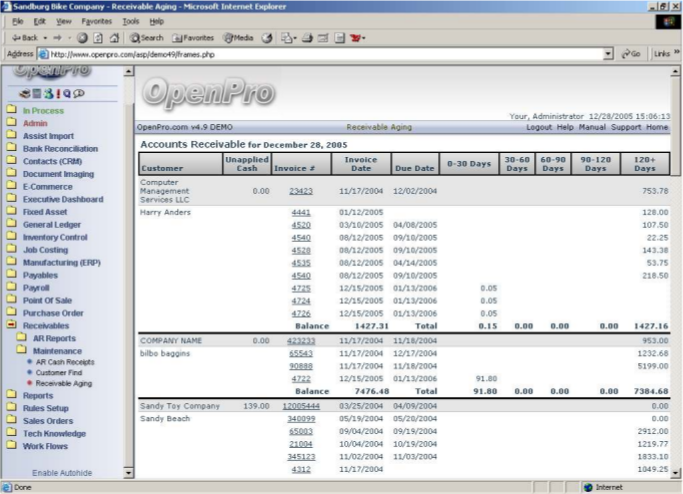The width and height of the screenshot is (683, 494).
Task: Click the Search toolbar button
Action: (146, 37)
